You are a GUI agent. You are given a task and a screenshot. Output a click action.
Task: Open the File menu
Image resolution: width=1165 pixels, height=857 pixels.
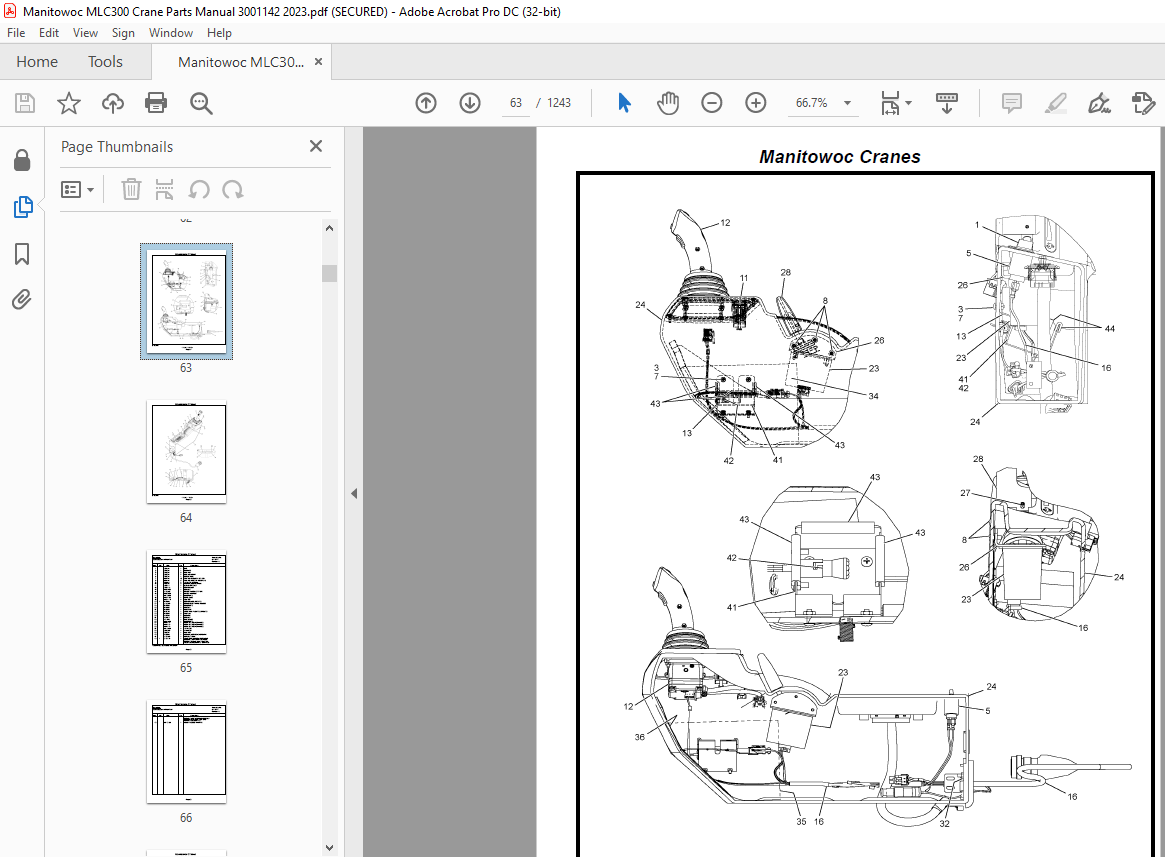16,33
